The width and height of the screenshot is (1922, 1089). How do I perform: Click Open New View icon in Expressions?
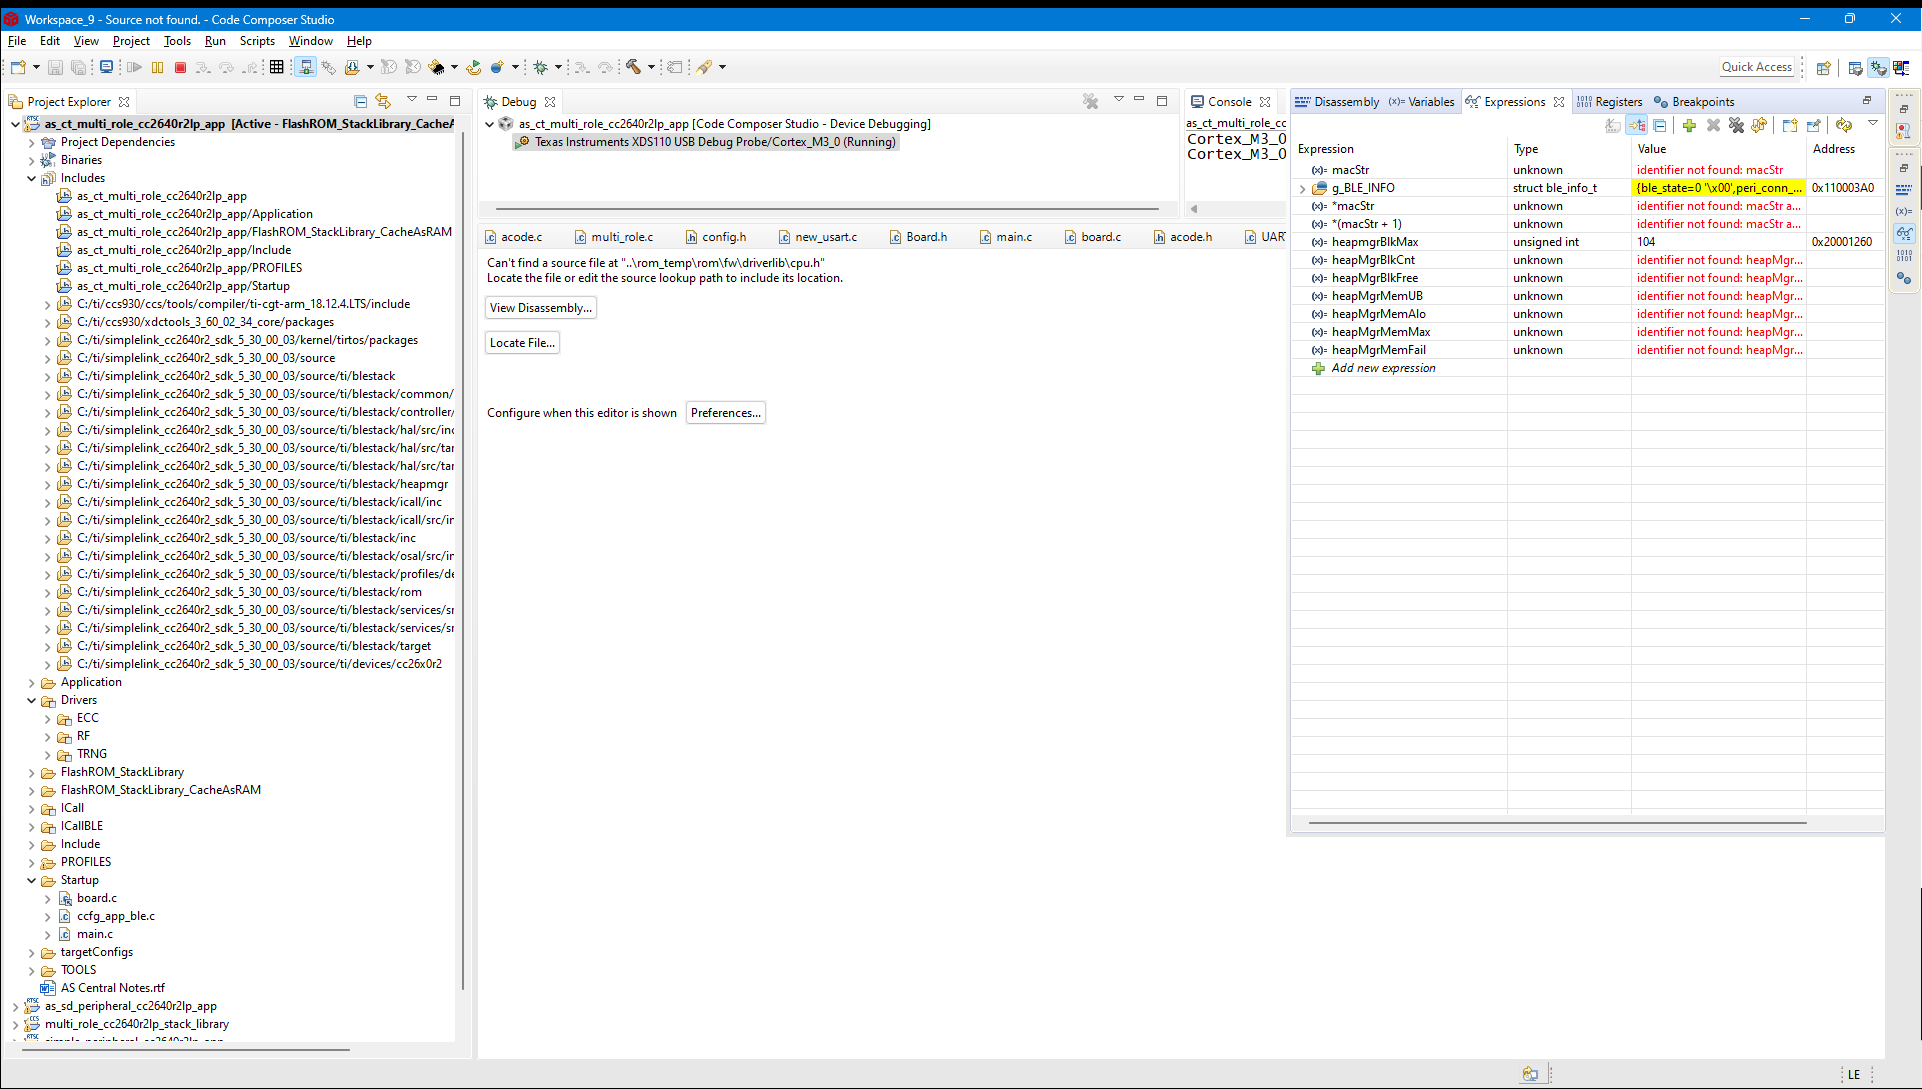(1790, 125)
